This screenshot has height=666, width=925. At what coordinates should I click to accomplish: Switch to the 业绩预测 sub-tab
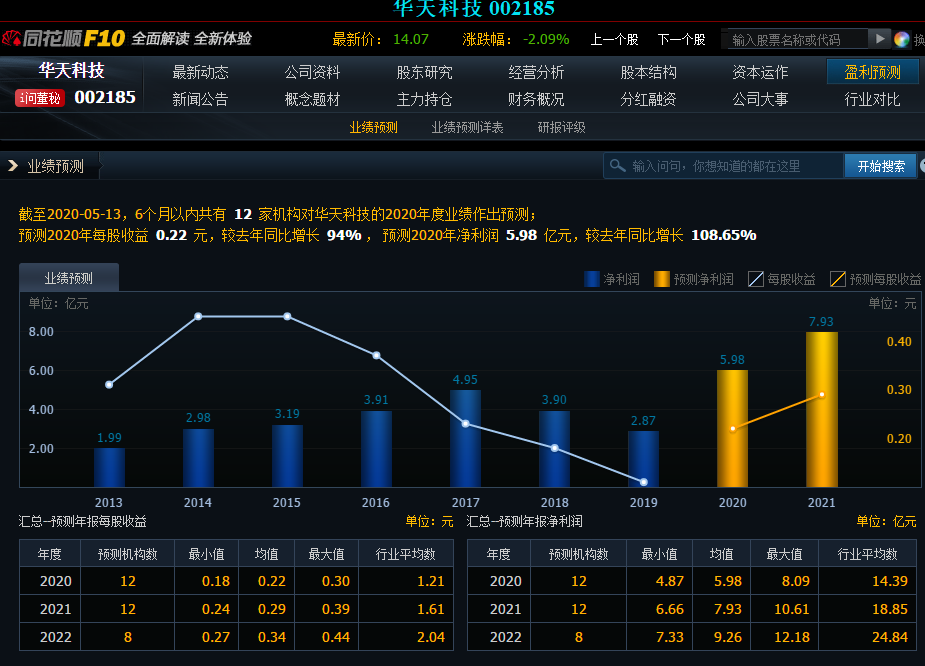point(373,127)
